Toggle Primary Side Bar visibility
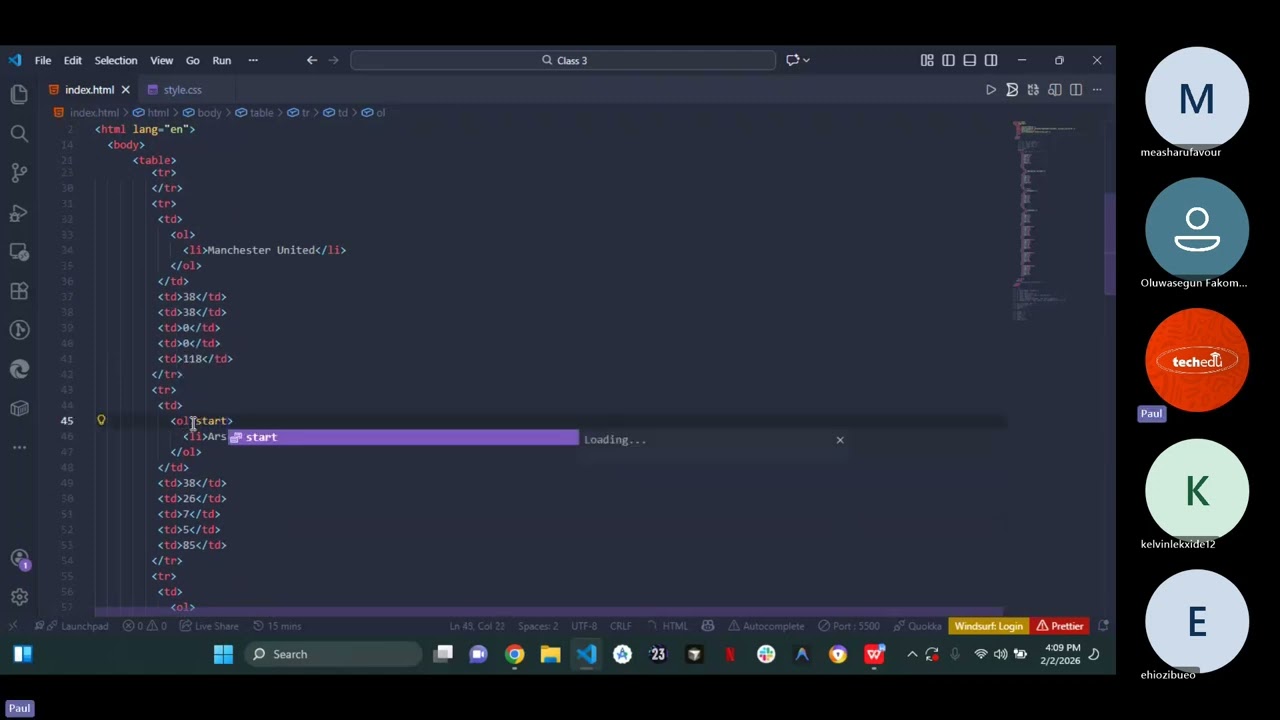Screen dimensions: 1280x720 948,60
